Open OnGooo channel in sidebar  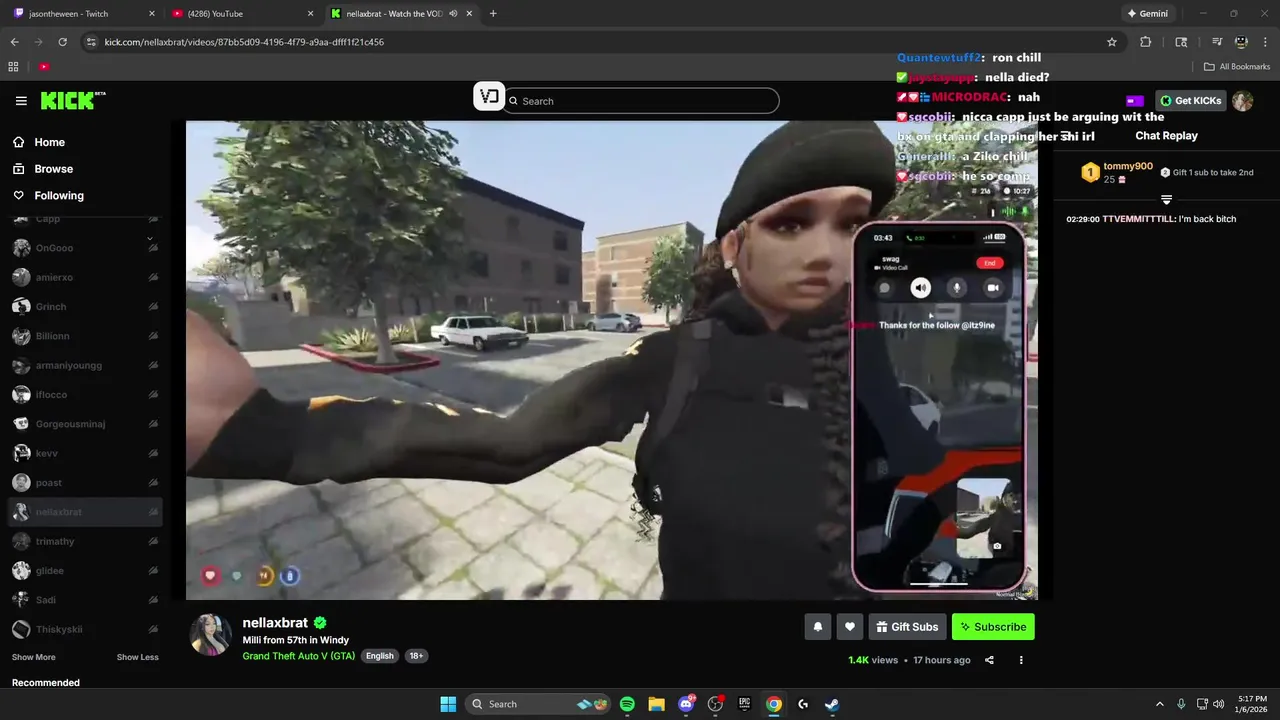(84, 248)
